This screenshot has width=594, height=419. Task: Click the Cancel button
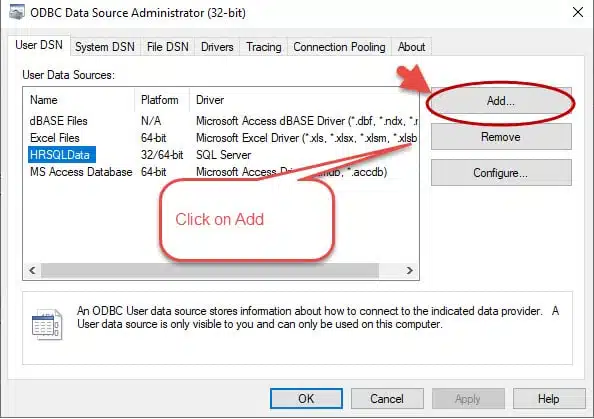click(387, 399)
